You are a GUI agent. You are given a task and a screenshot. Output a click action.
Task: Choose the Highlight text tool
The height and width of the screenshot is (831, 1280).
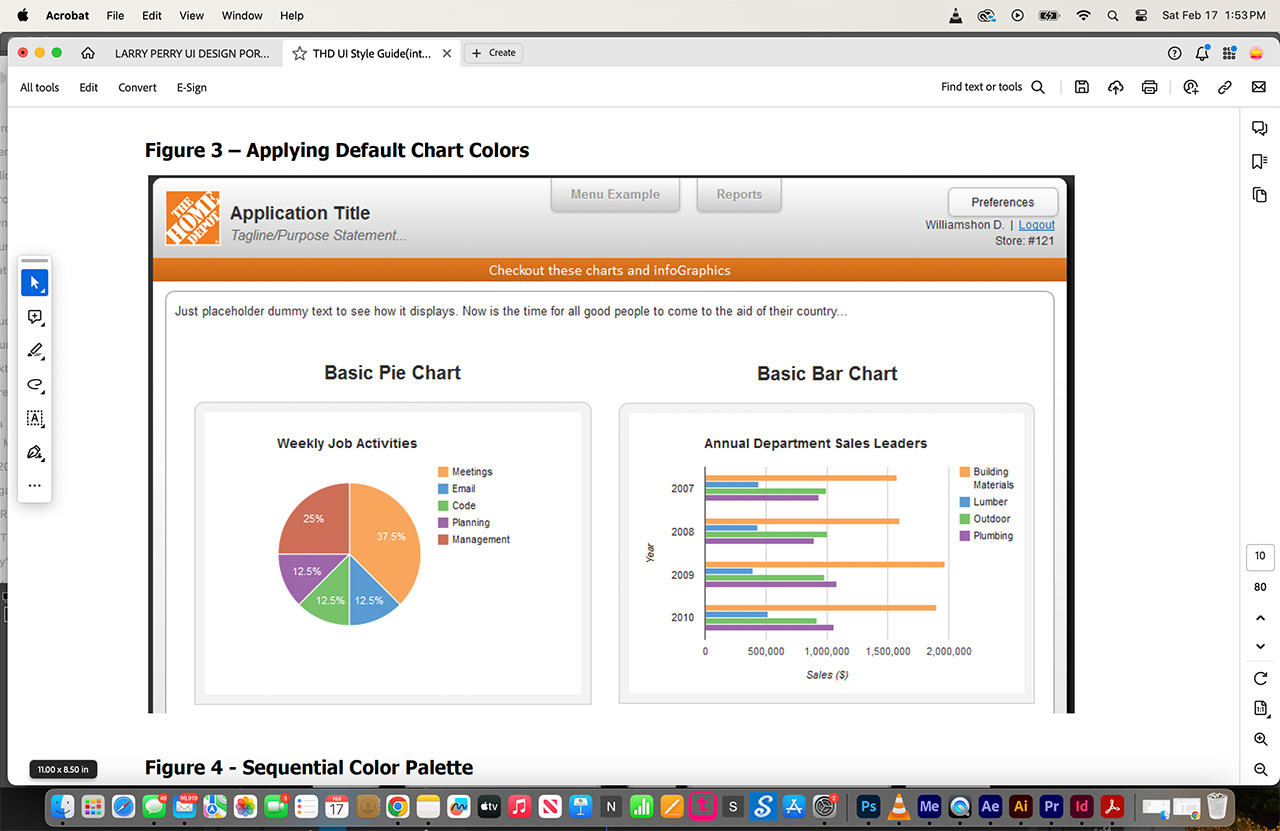coord(34,351)
